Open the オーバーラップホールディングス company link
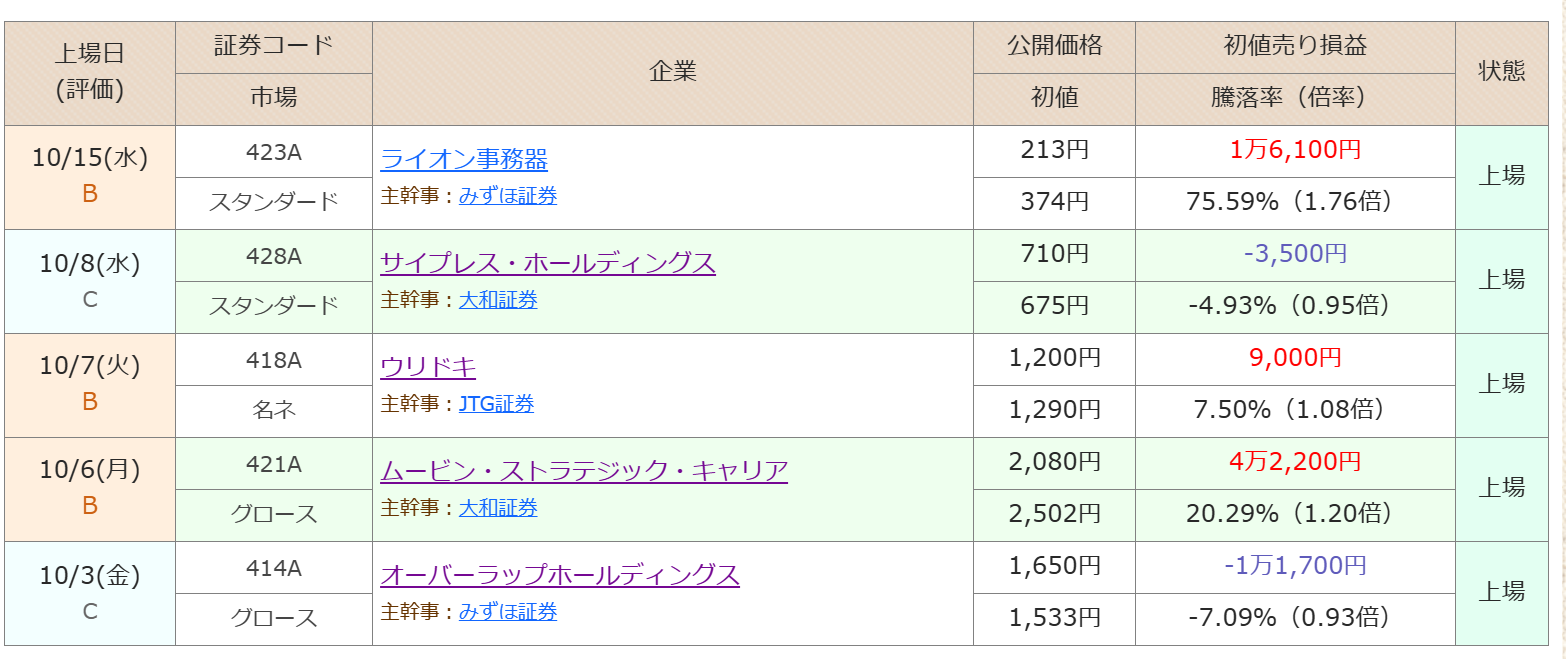 560,575
